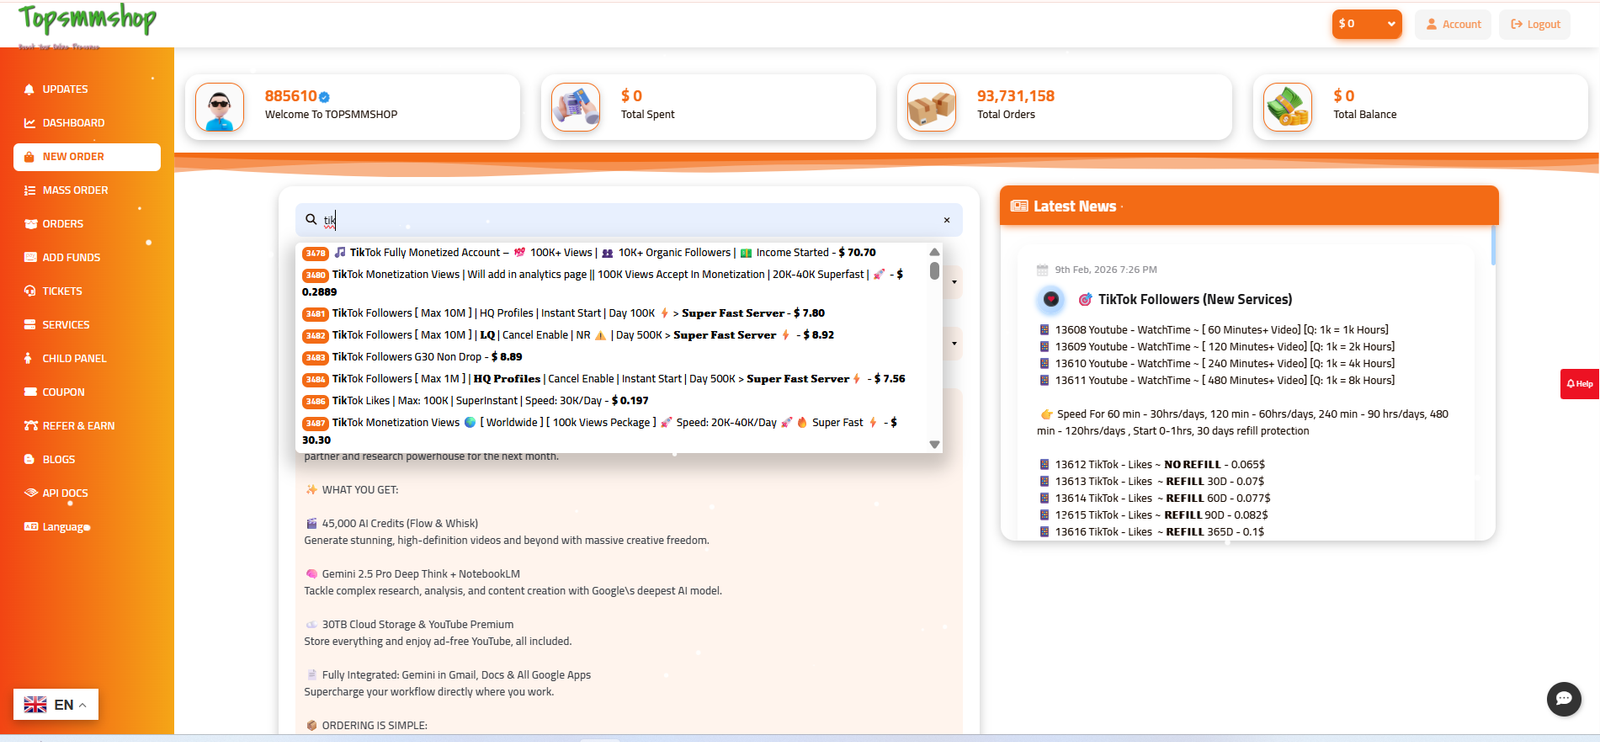Click the dropdown list's up scroll arrow
Viewport: 1600px width, 742px height.
click(935, 252)
